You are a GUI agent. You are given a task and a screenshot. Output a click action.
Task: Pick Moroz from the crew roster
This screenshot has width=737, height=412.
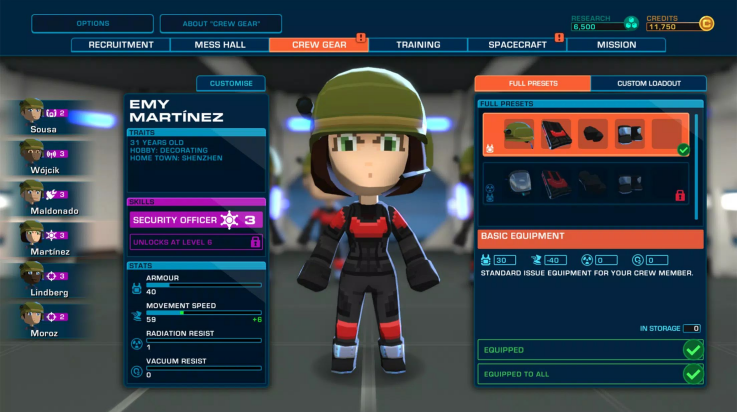click(32, 315)
